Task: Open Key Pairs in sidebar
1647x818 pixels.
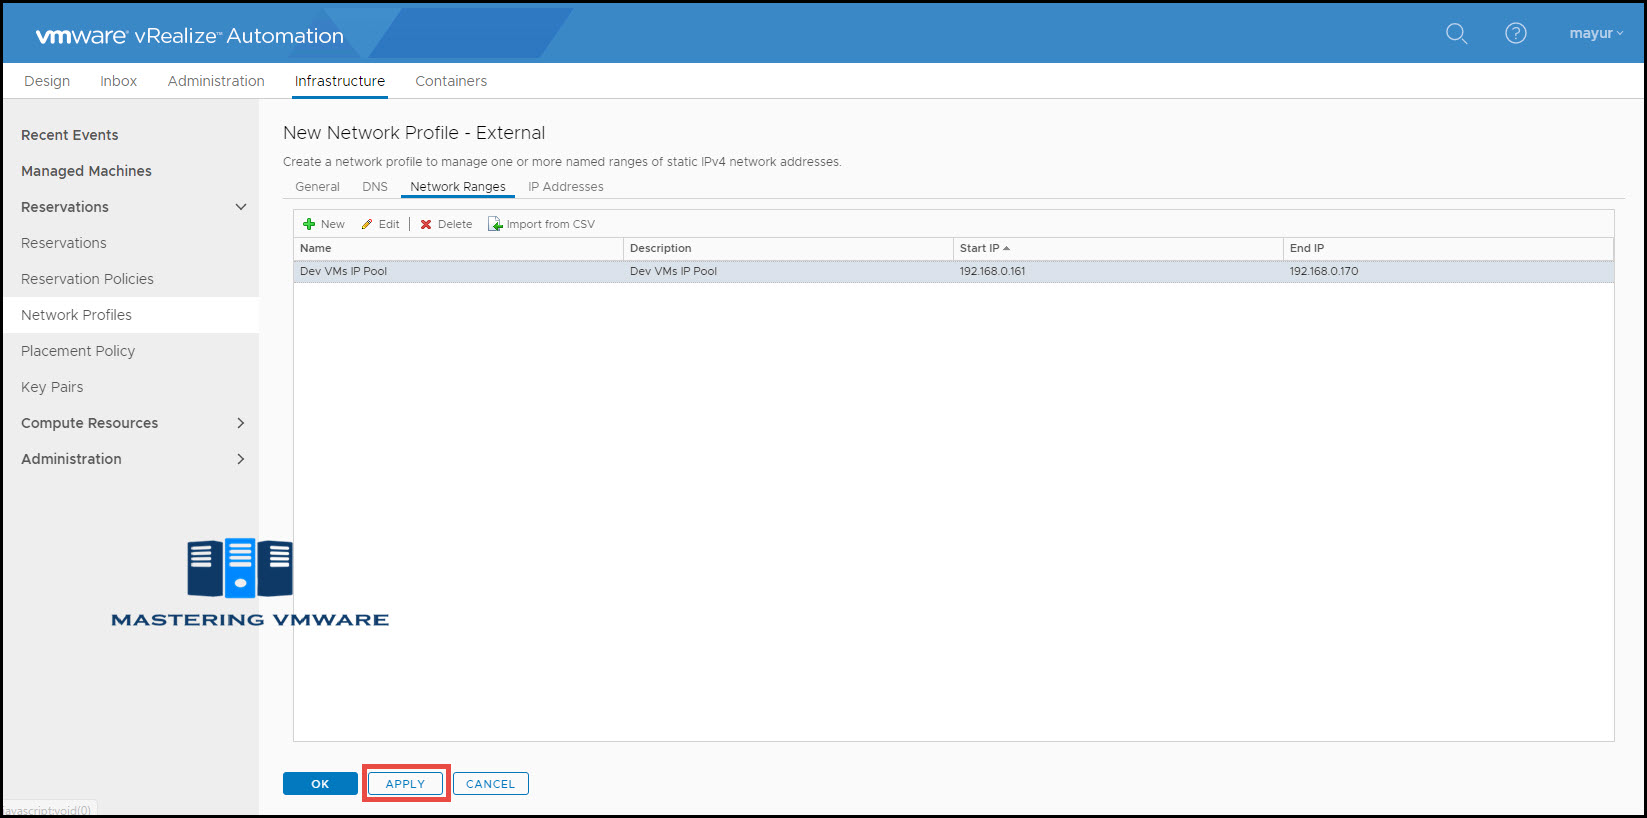Action: [52, 387]
